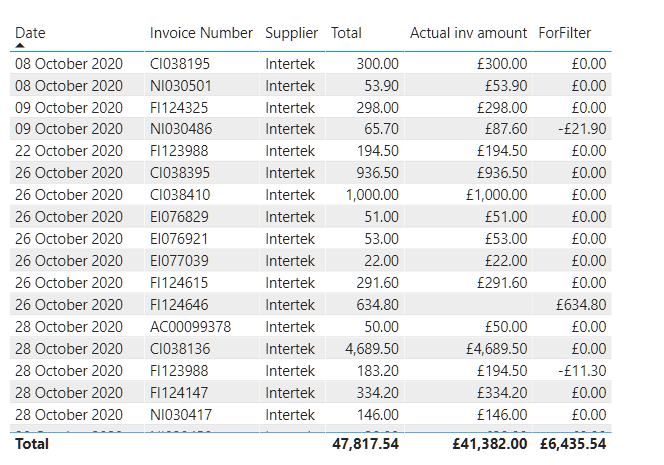Screen dimensions: 664x465
Task: Select invoice number EI076921
Action: [x=179, y=239]
